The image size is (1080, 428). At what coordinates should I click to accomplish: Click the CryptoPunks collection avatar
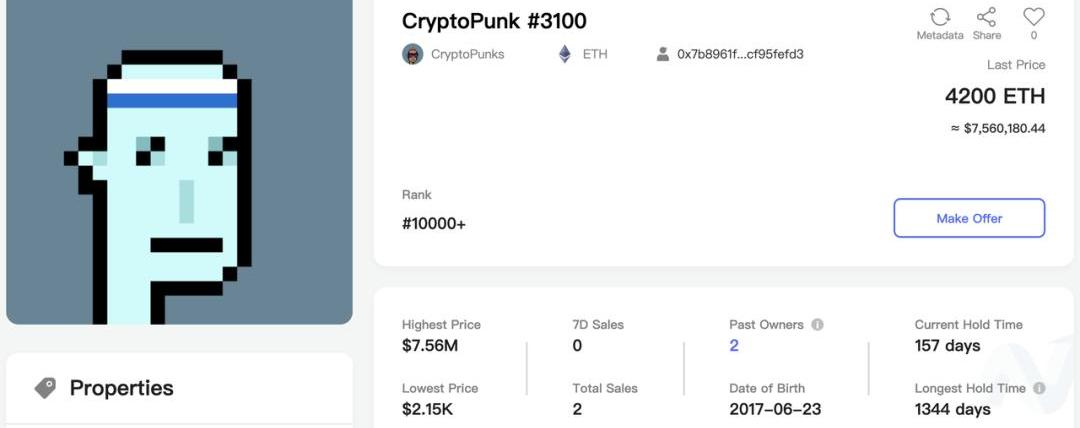point(413,54)
